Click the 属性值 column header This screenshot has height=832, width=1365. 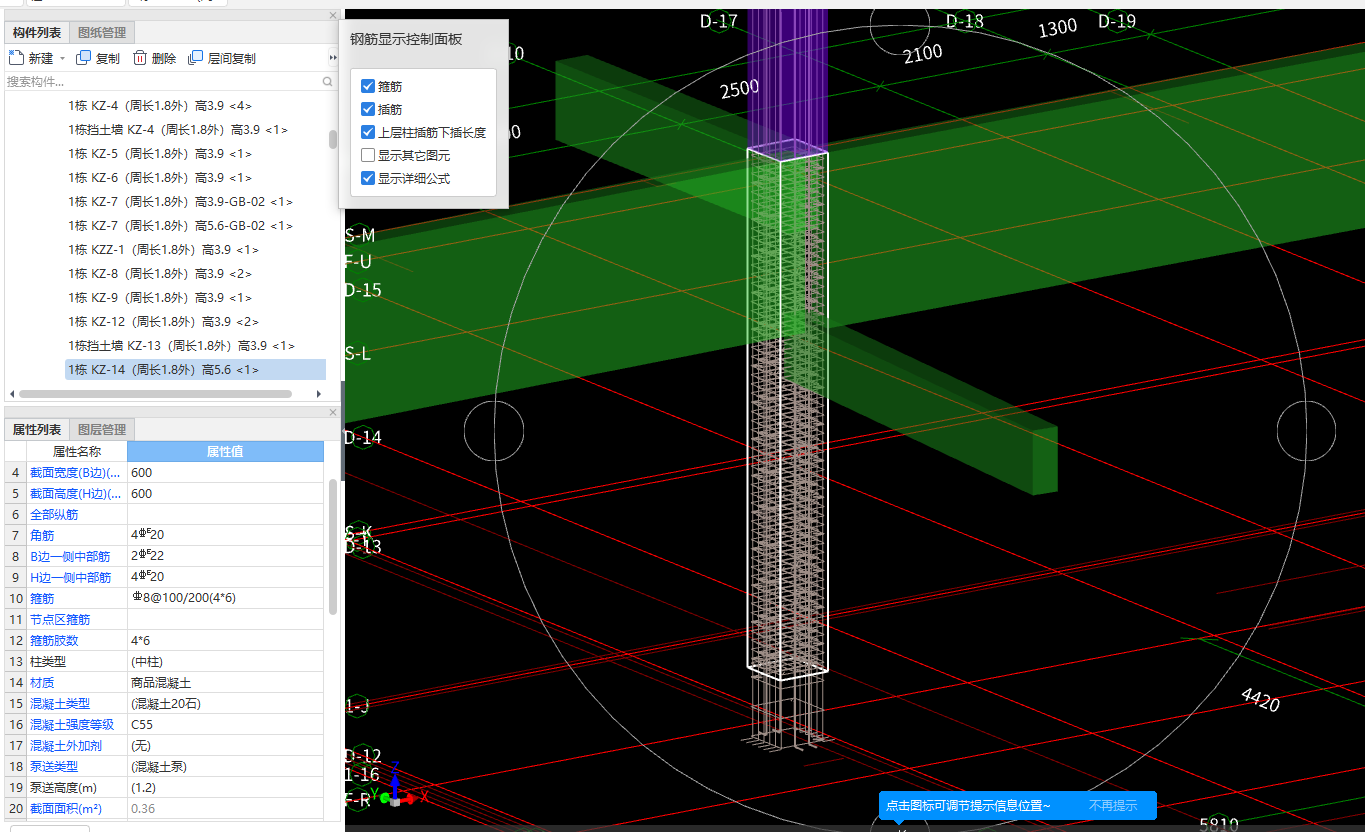(x=225, y=451)
